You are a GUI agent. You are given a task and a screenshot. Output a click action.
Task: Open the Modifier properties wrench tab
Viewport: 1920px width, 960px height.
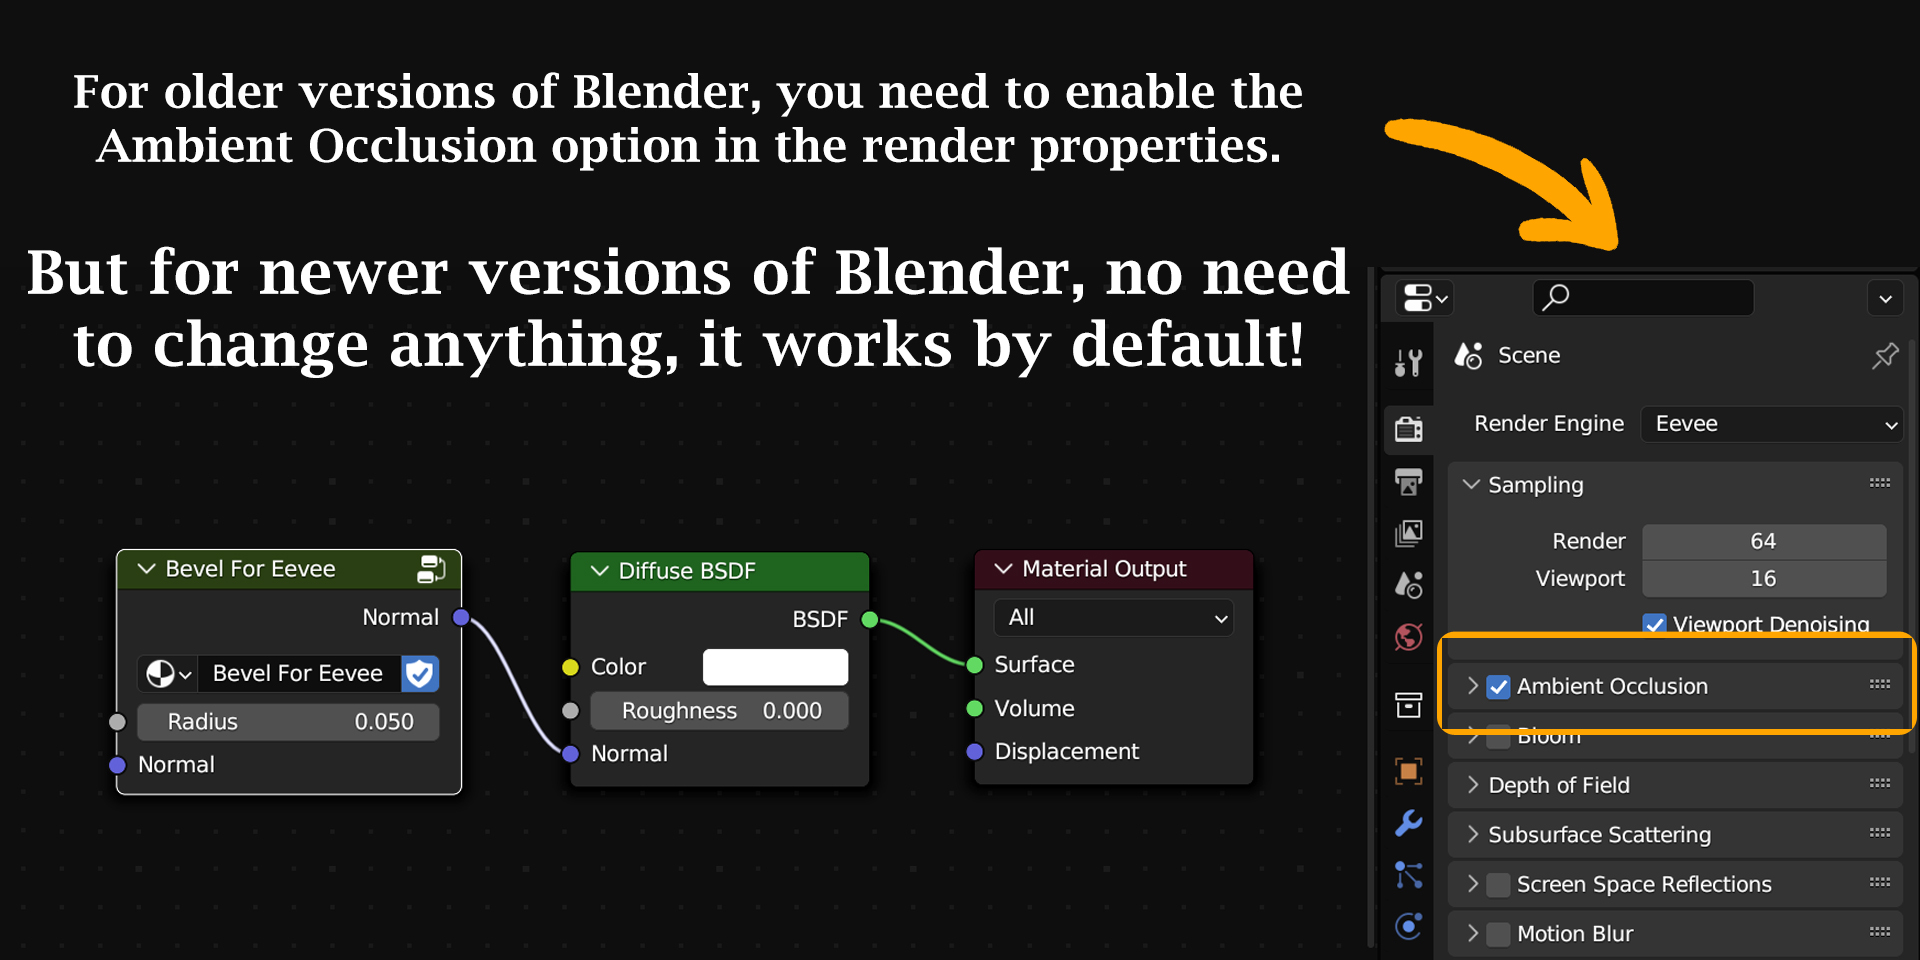(1409, 823)
